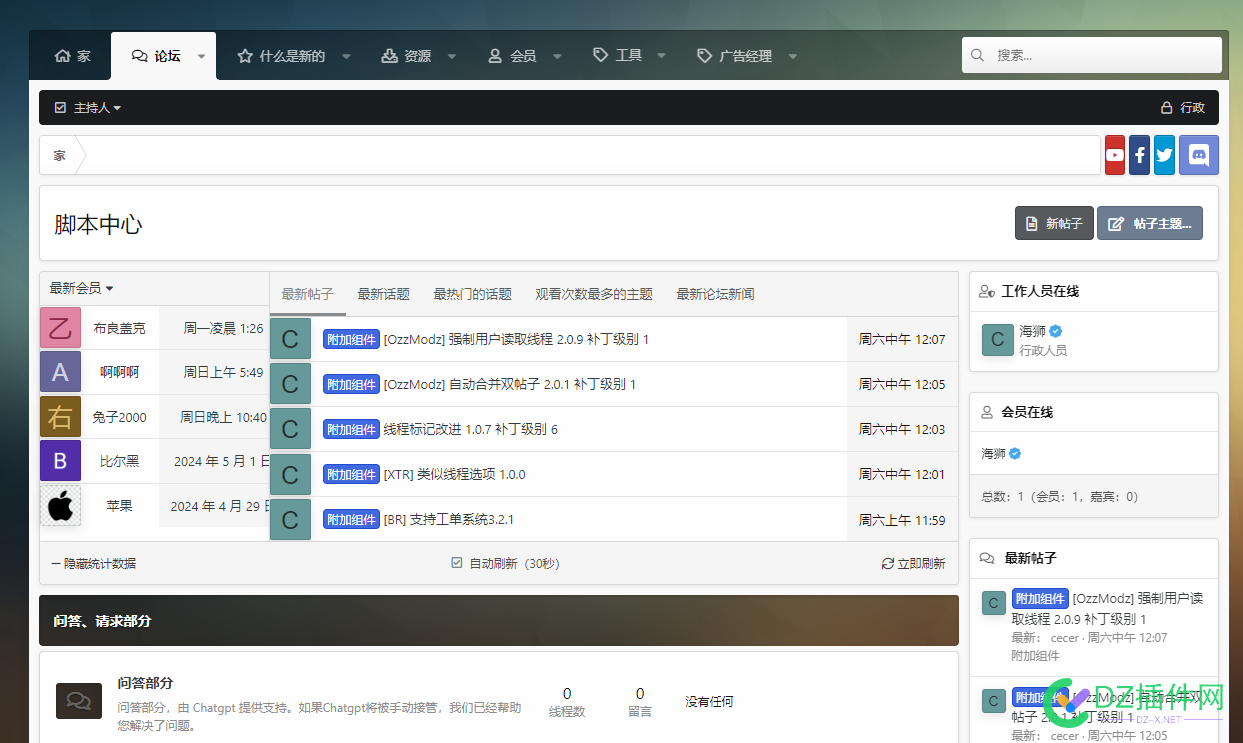
Task: Click poster avatar beside 线程标记改进 1.0.7 post
Action: click(290, 429)
